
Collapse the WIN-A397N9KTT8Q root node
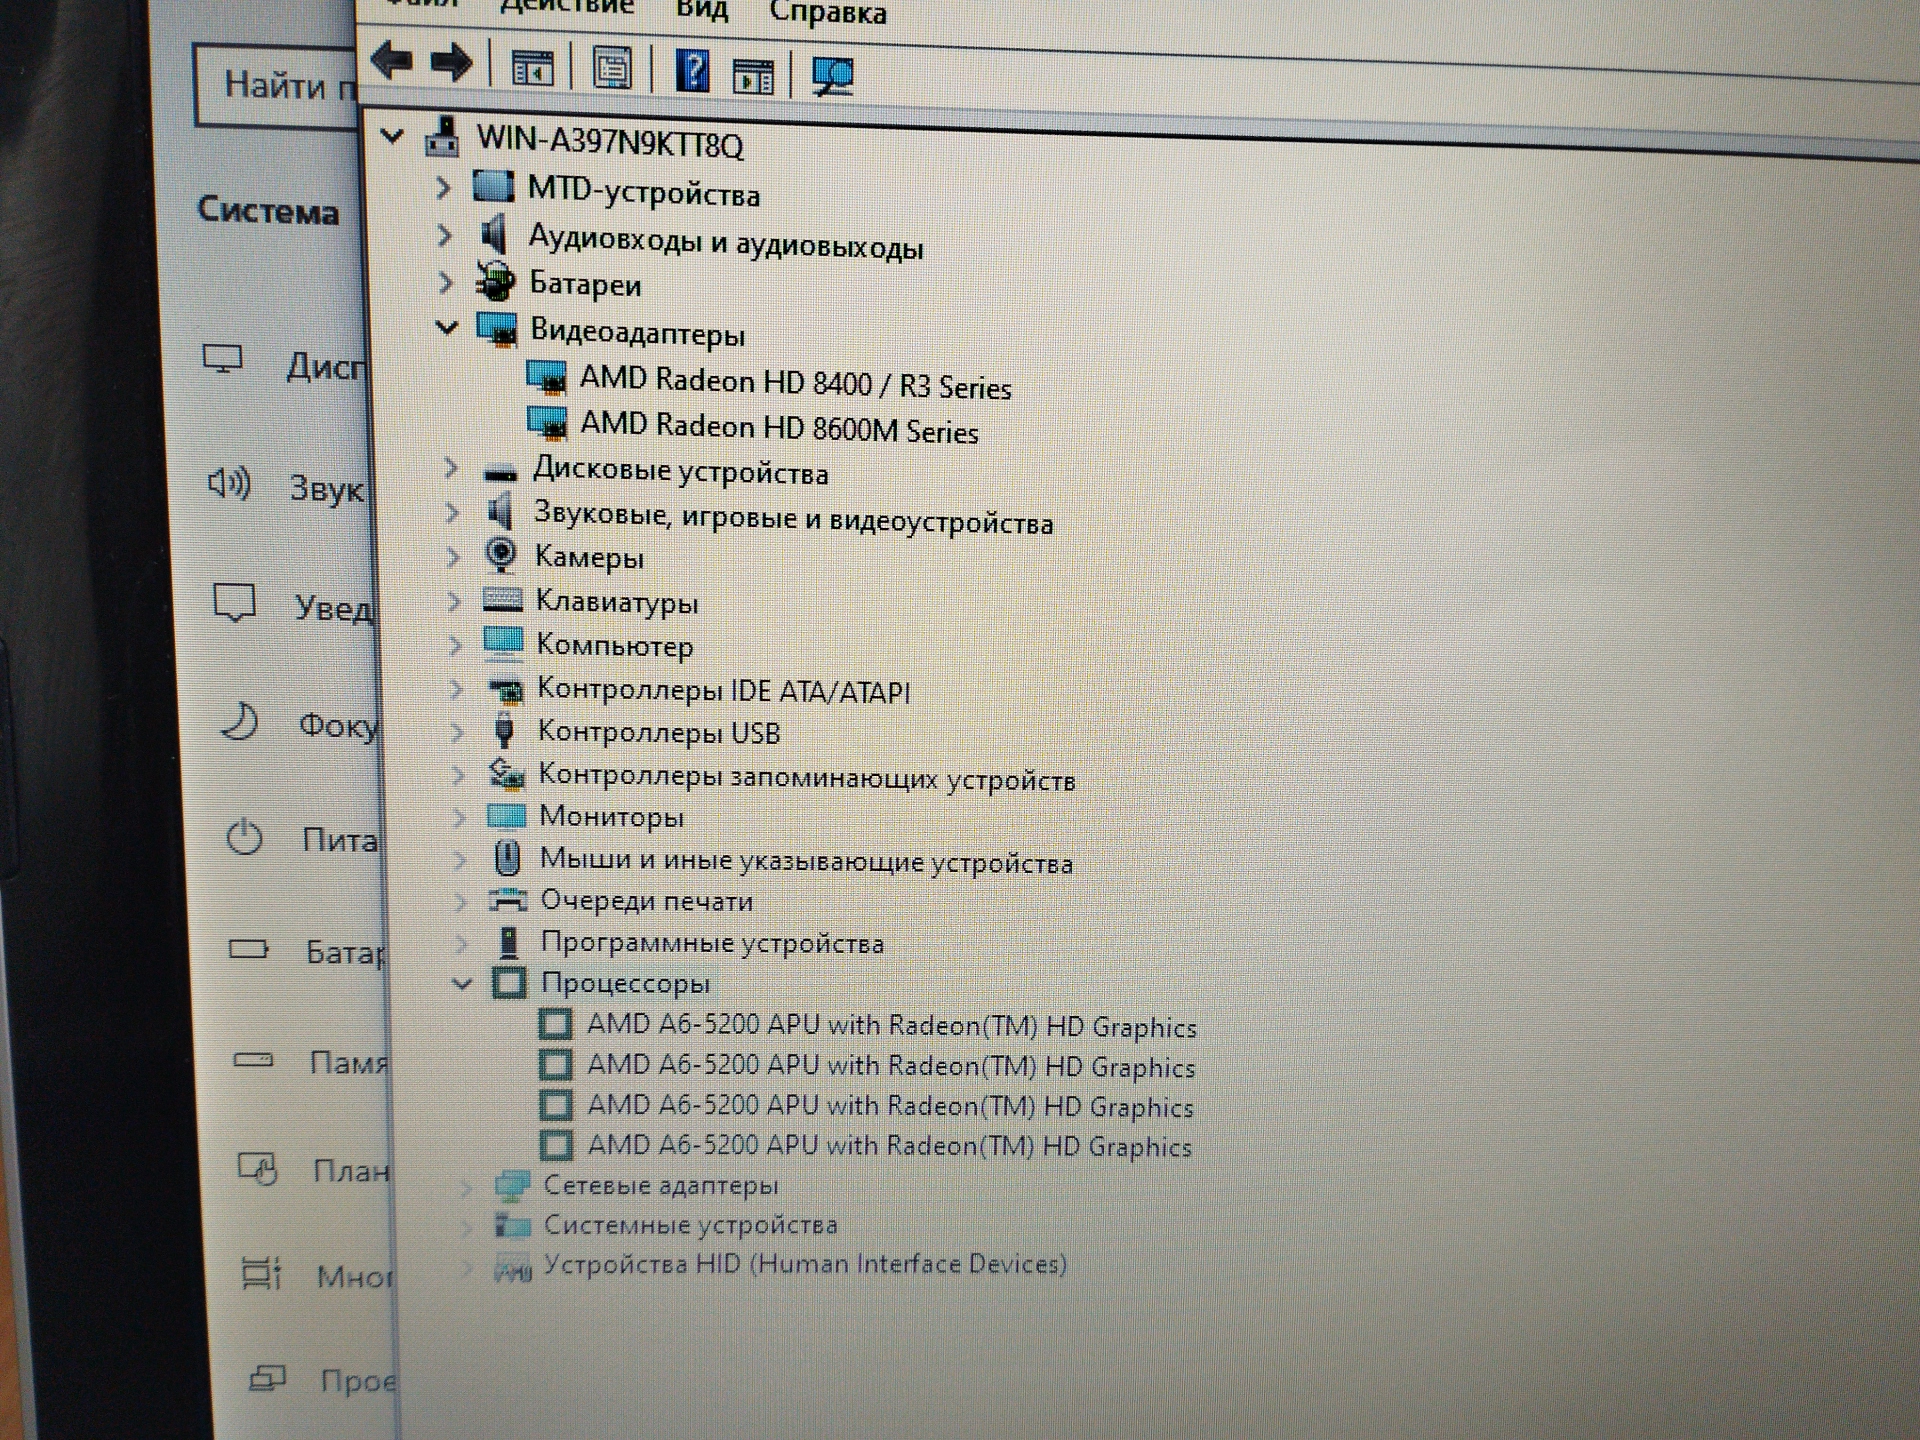392,135
